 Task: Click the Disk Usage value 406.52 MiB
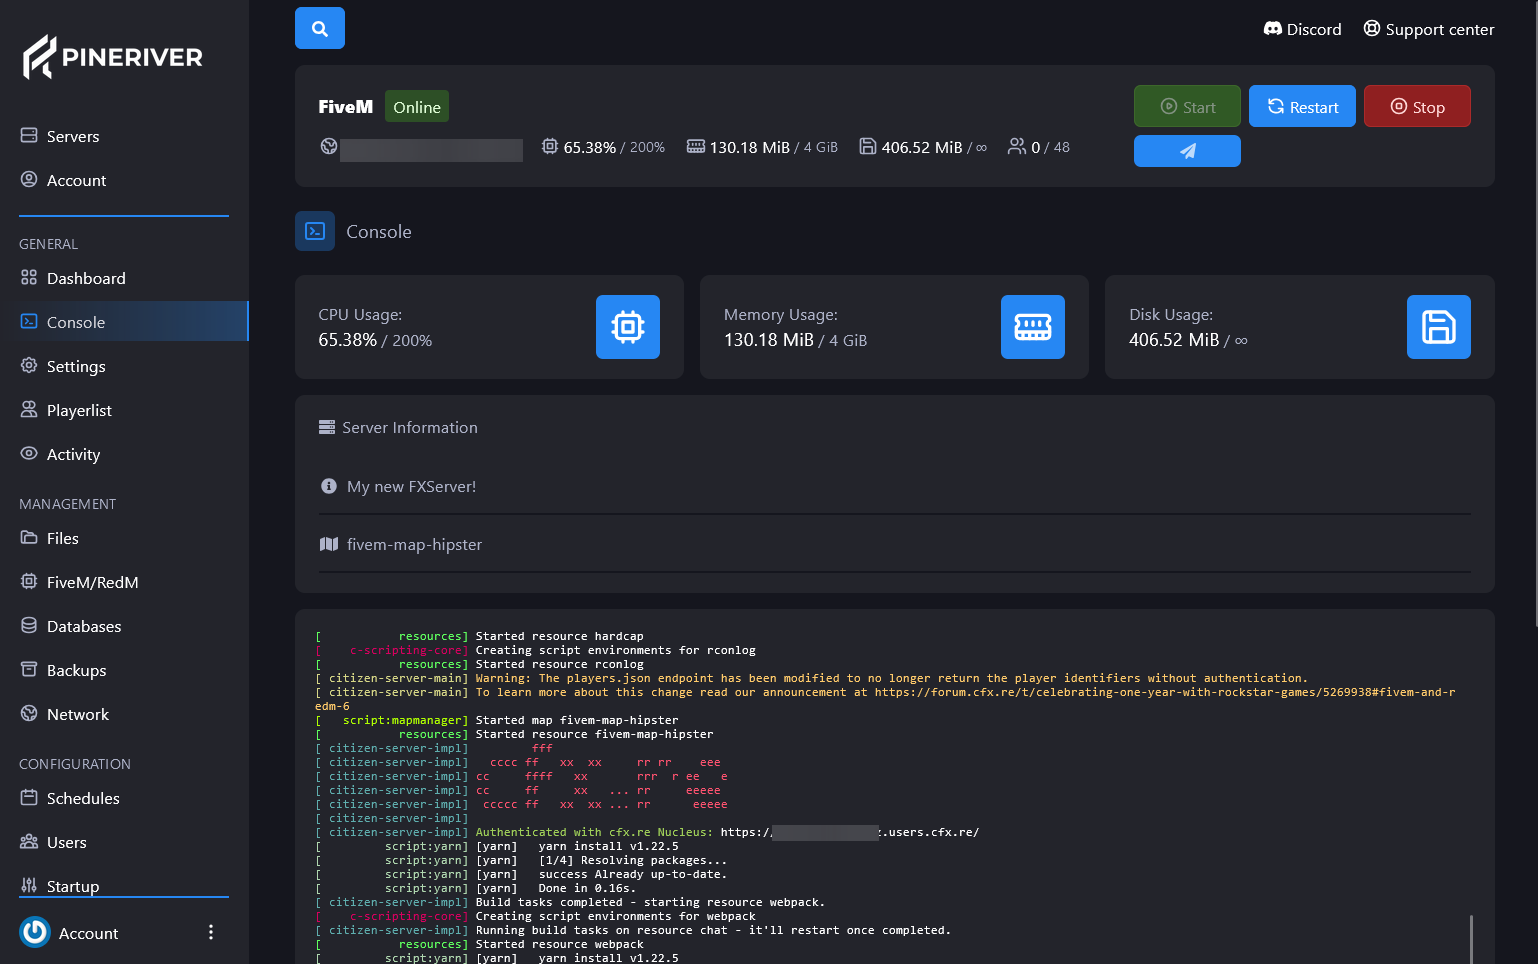point(1174,340)
